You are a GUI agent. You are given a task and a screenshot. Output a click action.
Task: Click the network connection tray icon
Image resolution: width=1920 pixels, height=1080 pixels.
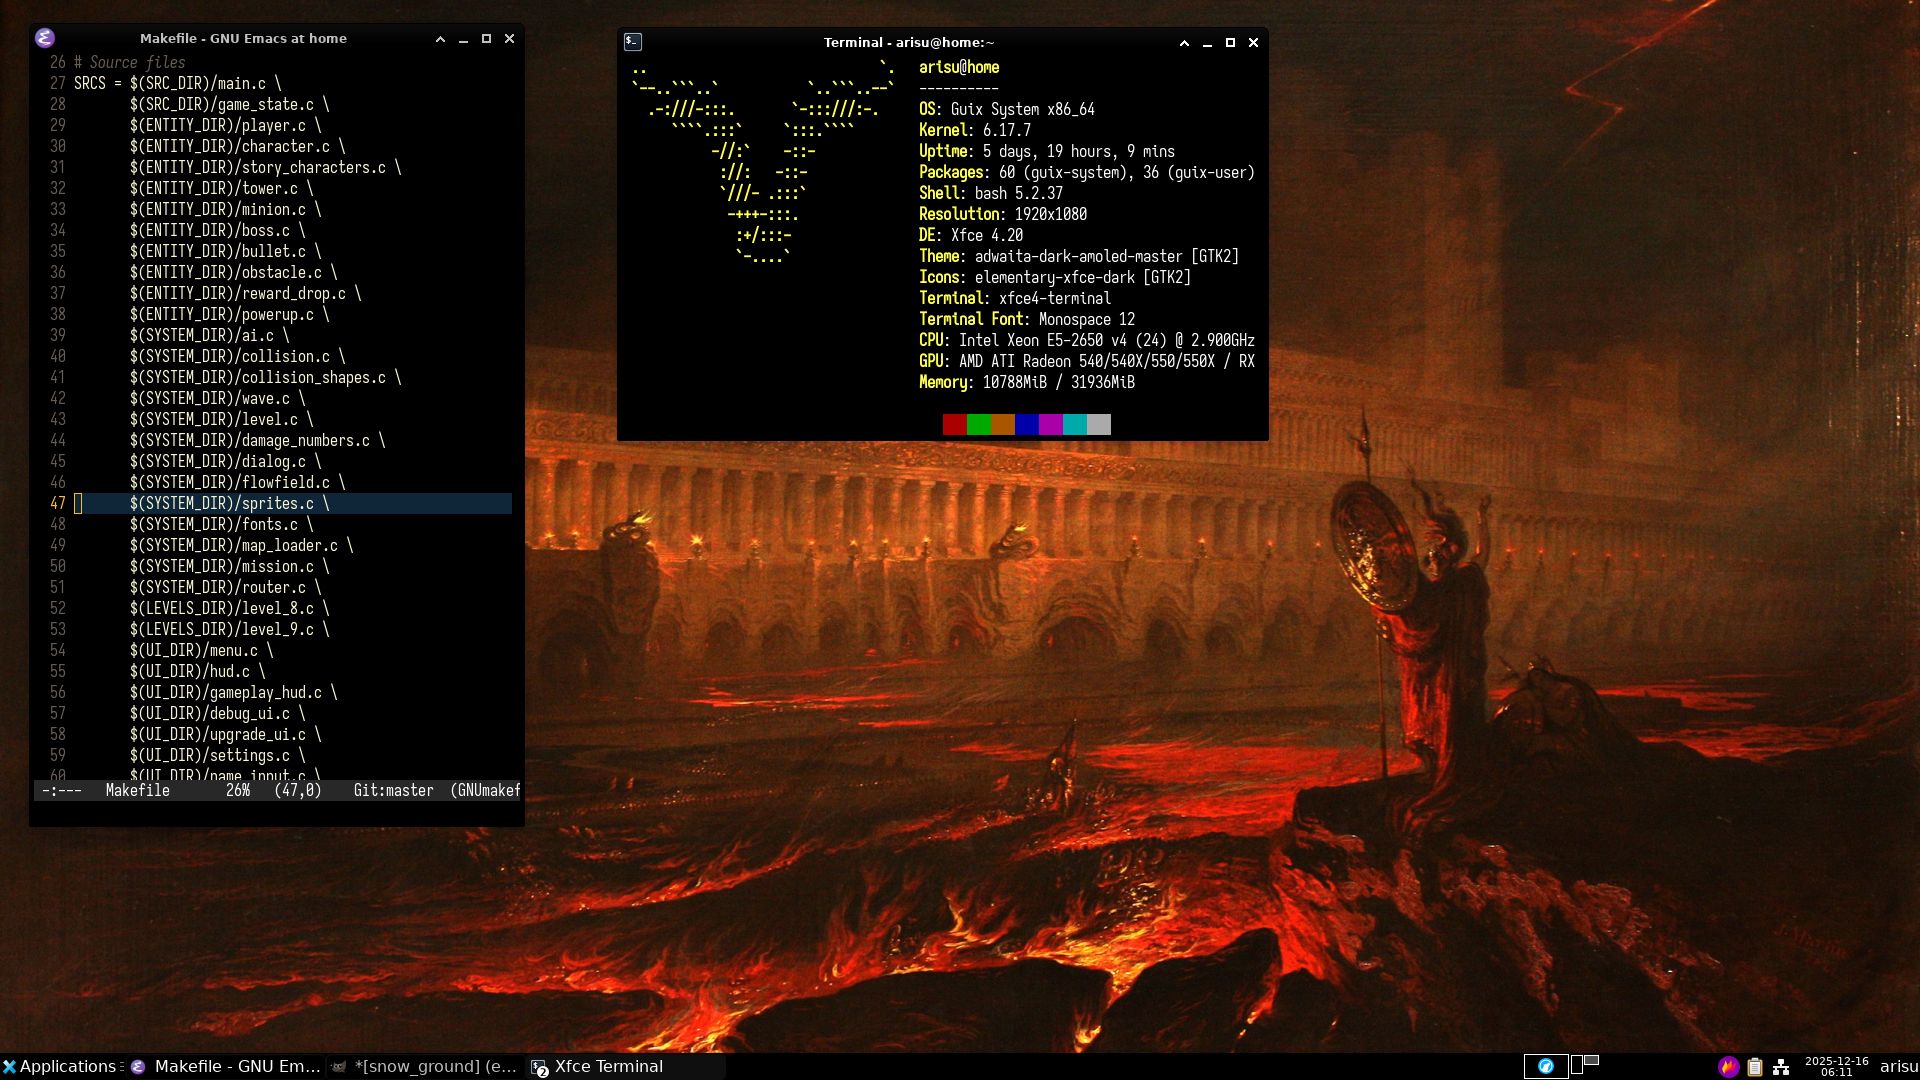click(1781, 1067)
